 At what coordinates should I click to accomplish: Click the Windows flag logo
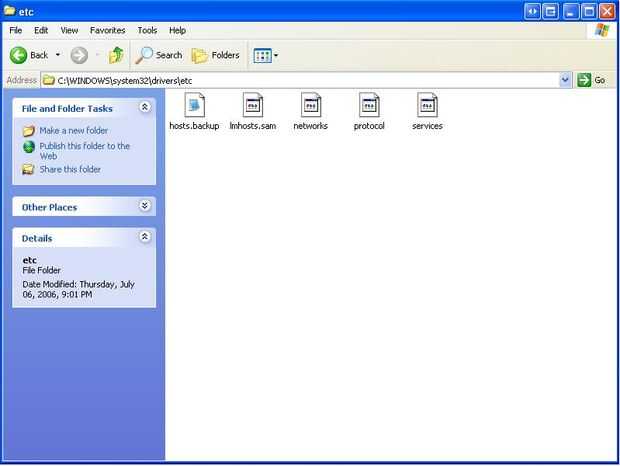(x=602, y=30)
